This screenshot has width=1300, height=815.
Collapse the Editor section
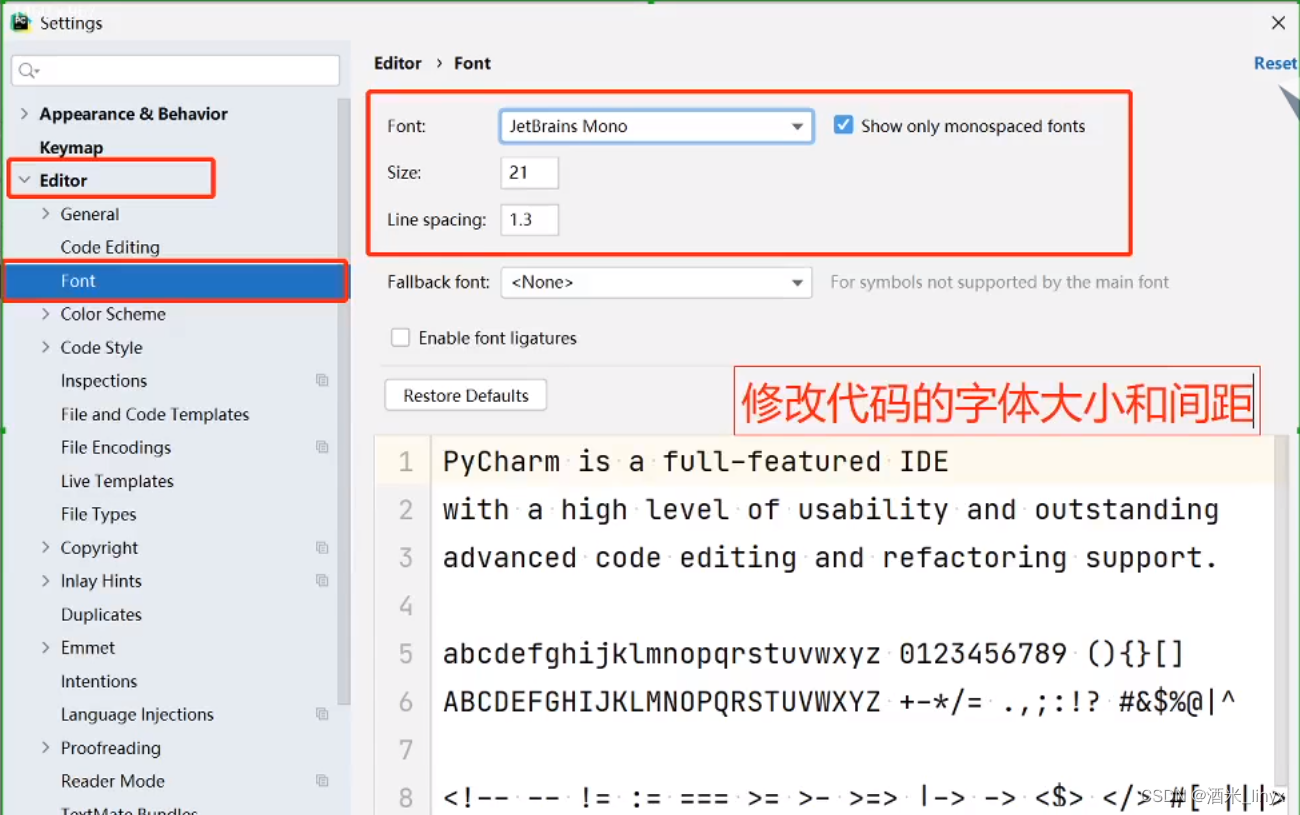coord(24,180)
